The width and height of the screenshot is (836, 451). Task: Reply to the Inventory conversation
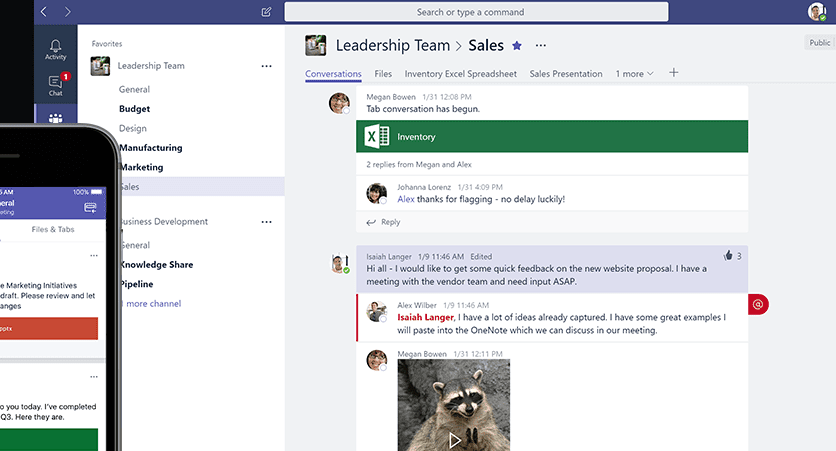[383, 222]
